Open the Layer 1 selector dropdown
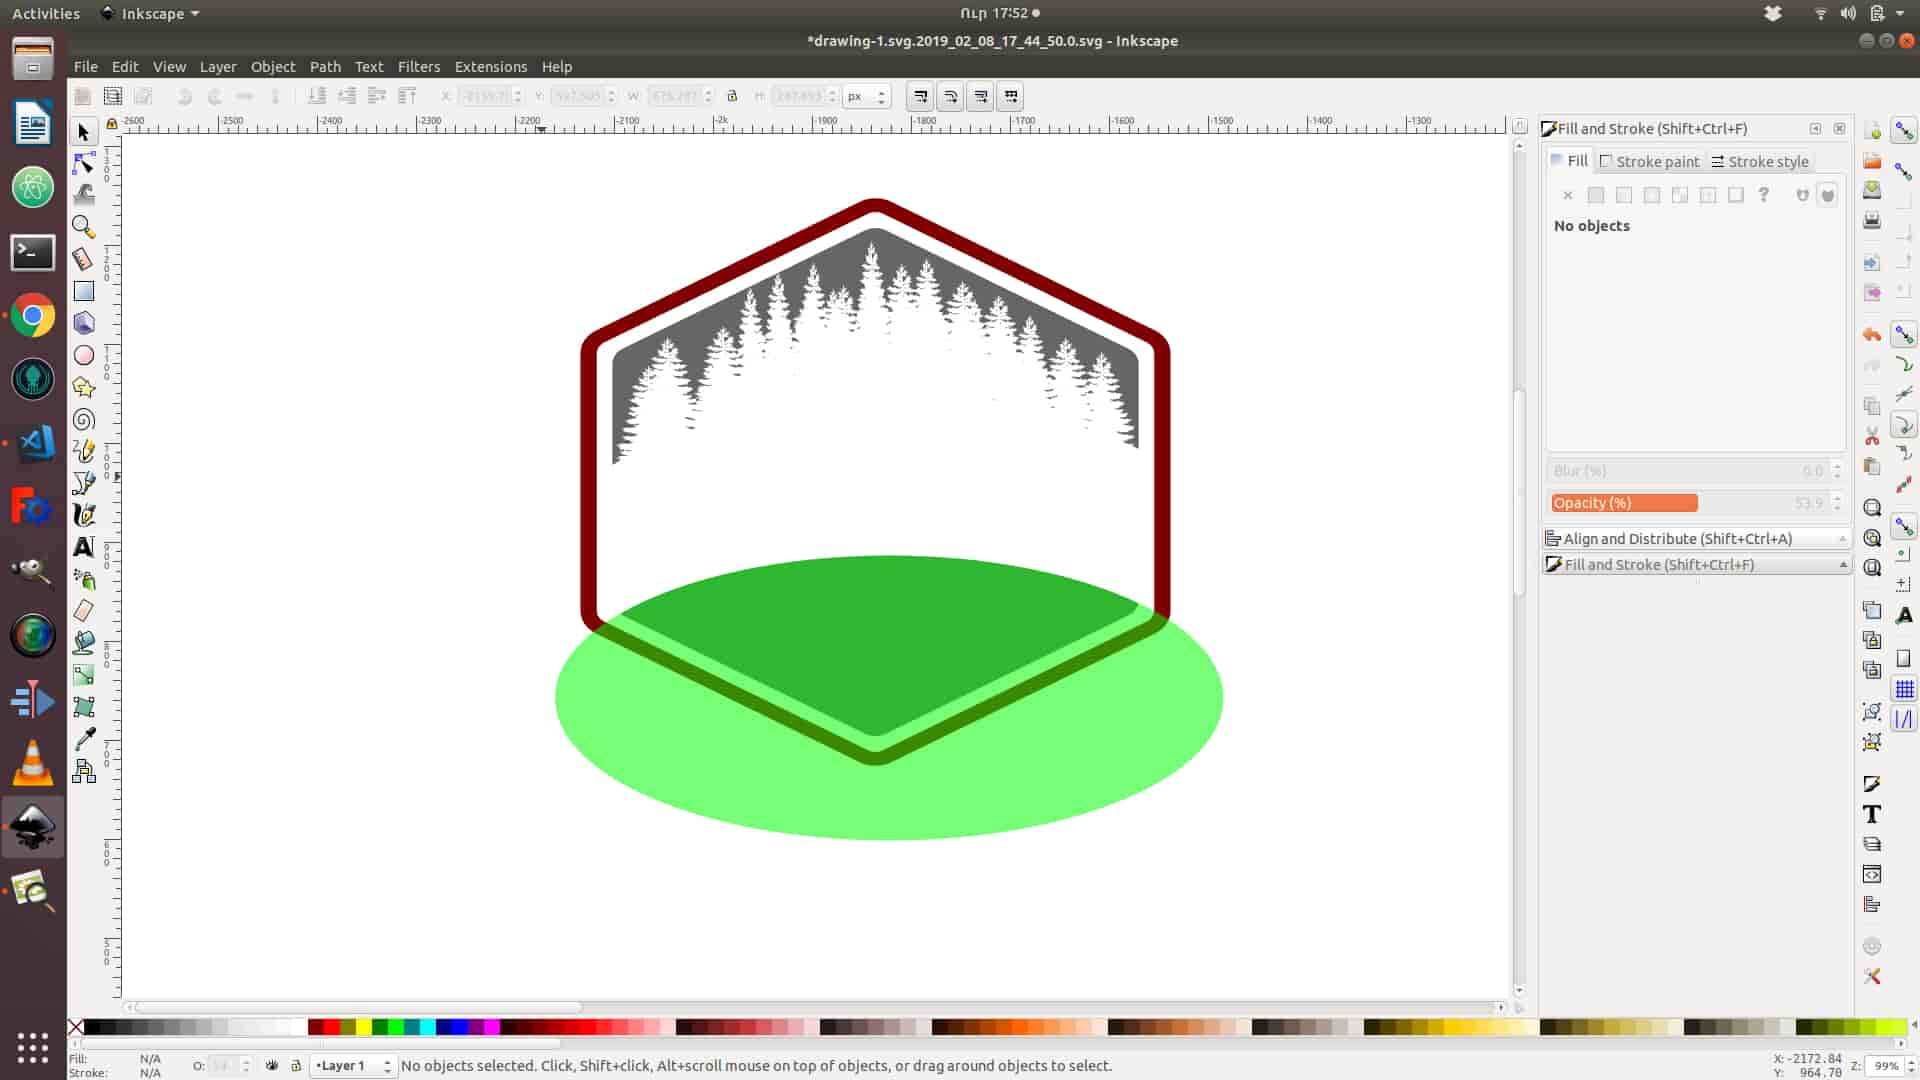 352,1066
